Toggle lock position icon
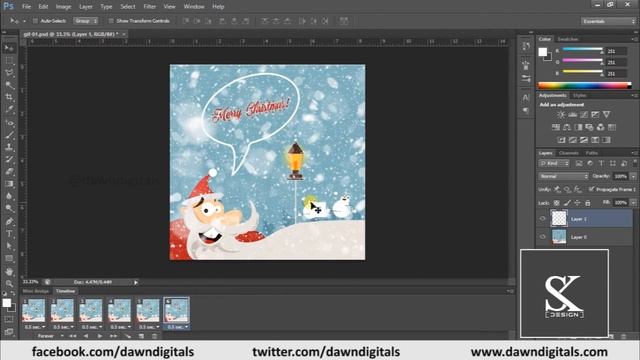Viewport: 640px width, 360px height. coord(577,203)
